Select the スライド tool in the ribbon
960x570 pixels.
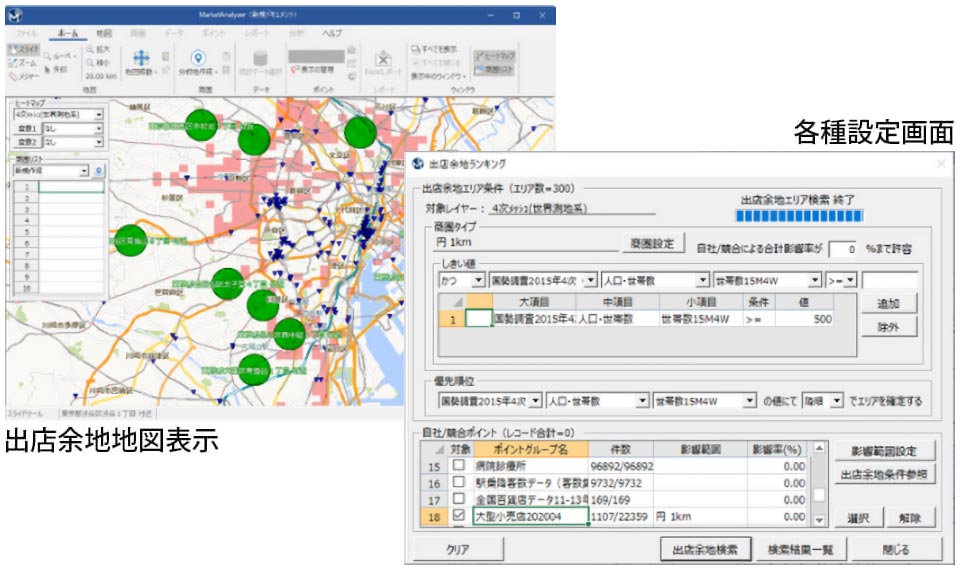pos(23,50)
